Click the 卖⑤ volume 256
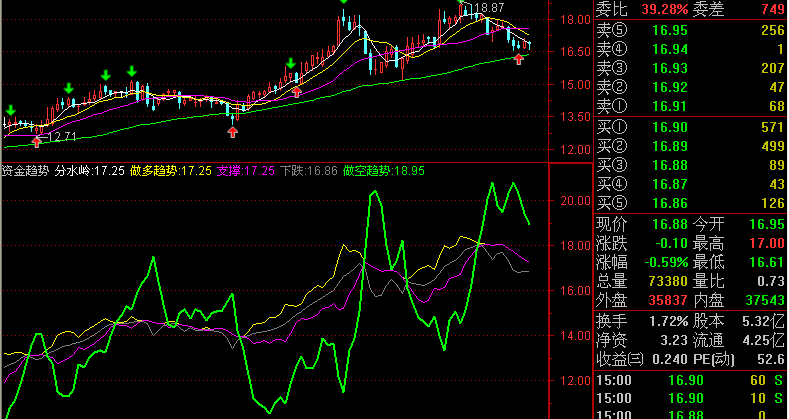Image resolution: width=789 pixels, height=419 pixels. pyautogui.click(x=773, y=30)
